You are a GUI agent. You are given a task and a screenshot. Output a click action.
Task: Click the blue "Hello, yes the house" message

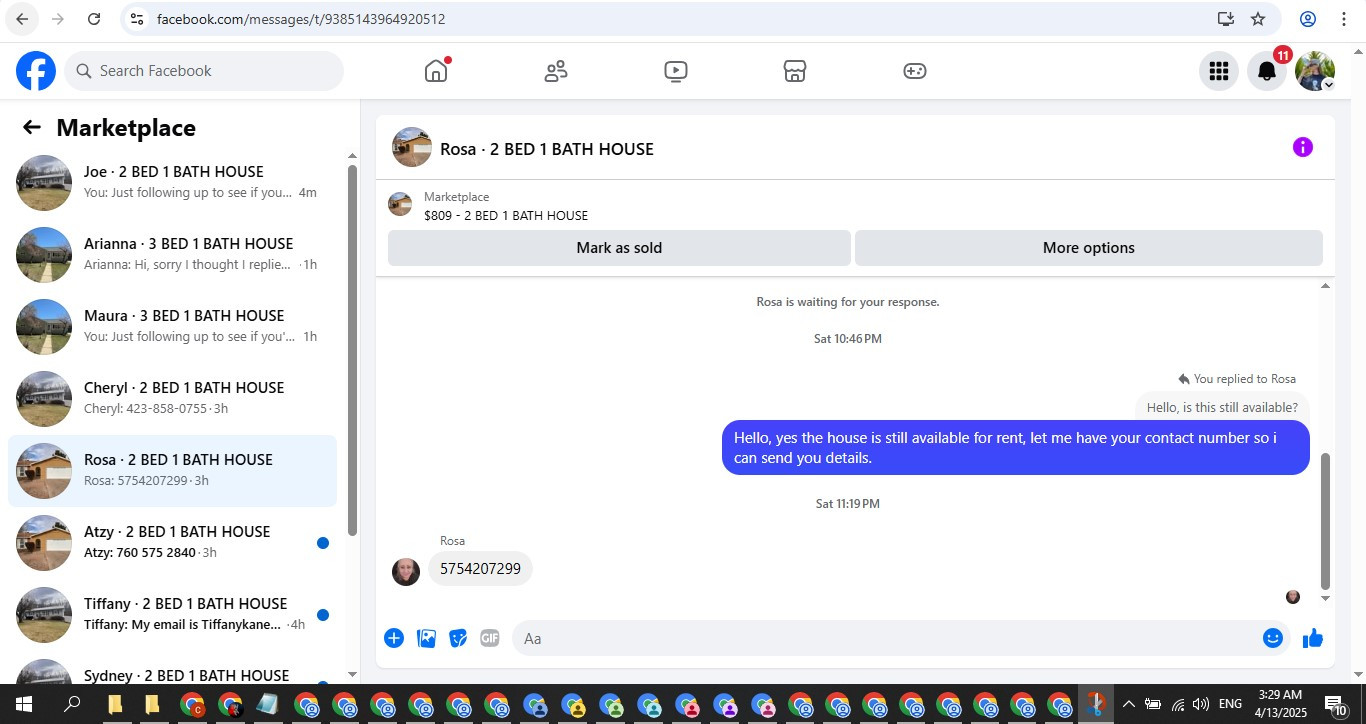pos(1015,448)
